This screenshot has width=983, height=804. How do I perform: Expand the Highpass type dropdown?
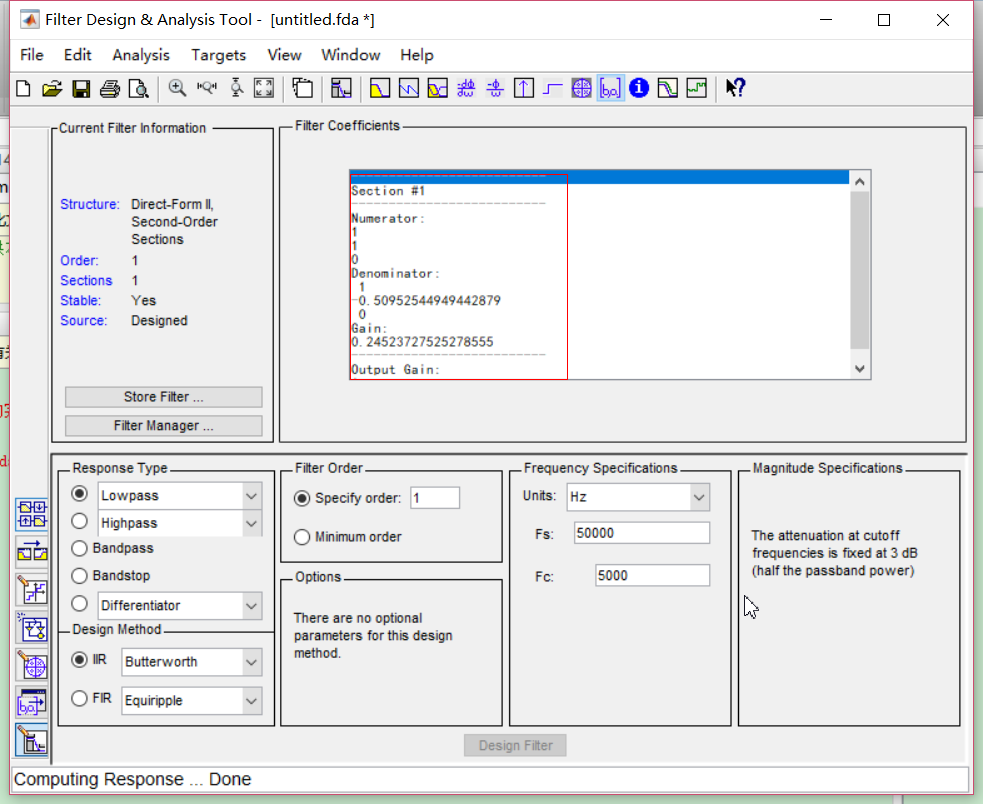coord(251,524)
